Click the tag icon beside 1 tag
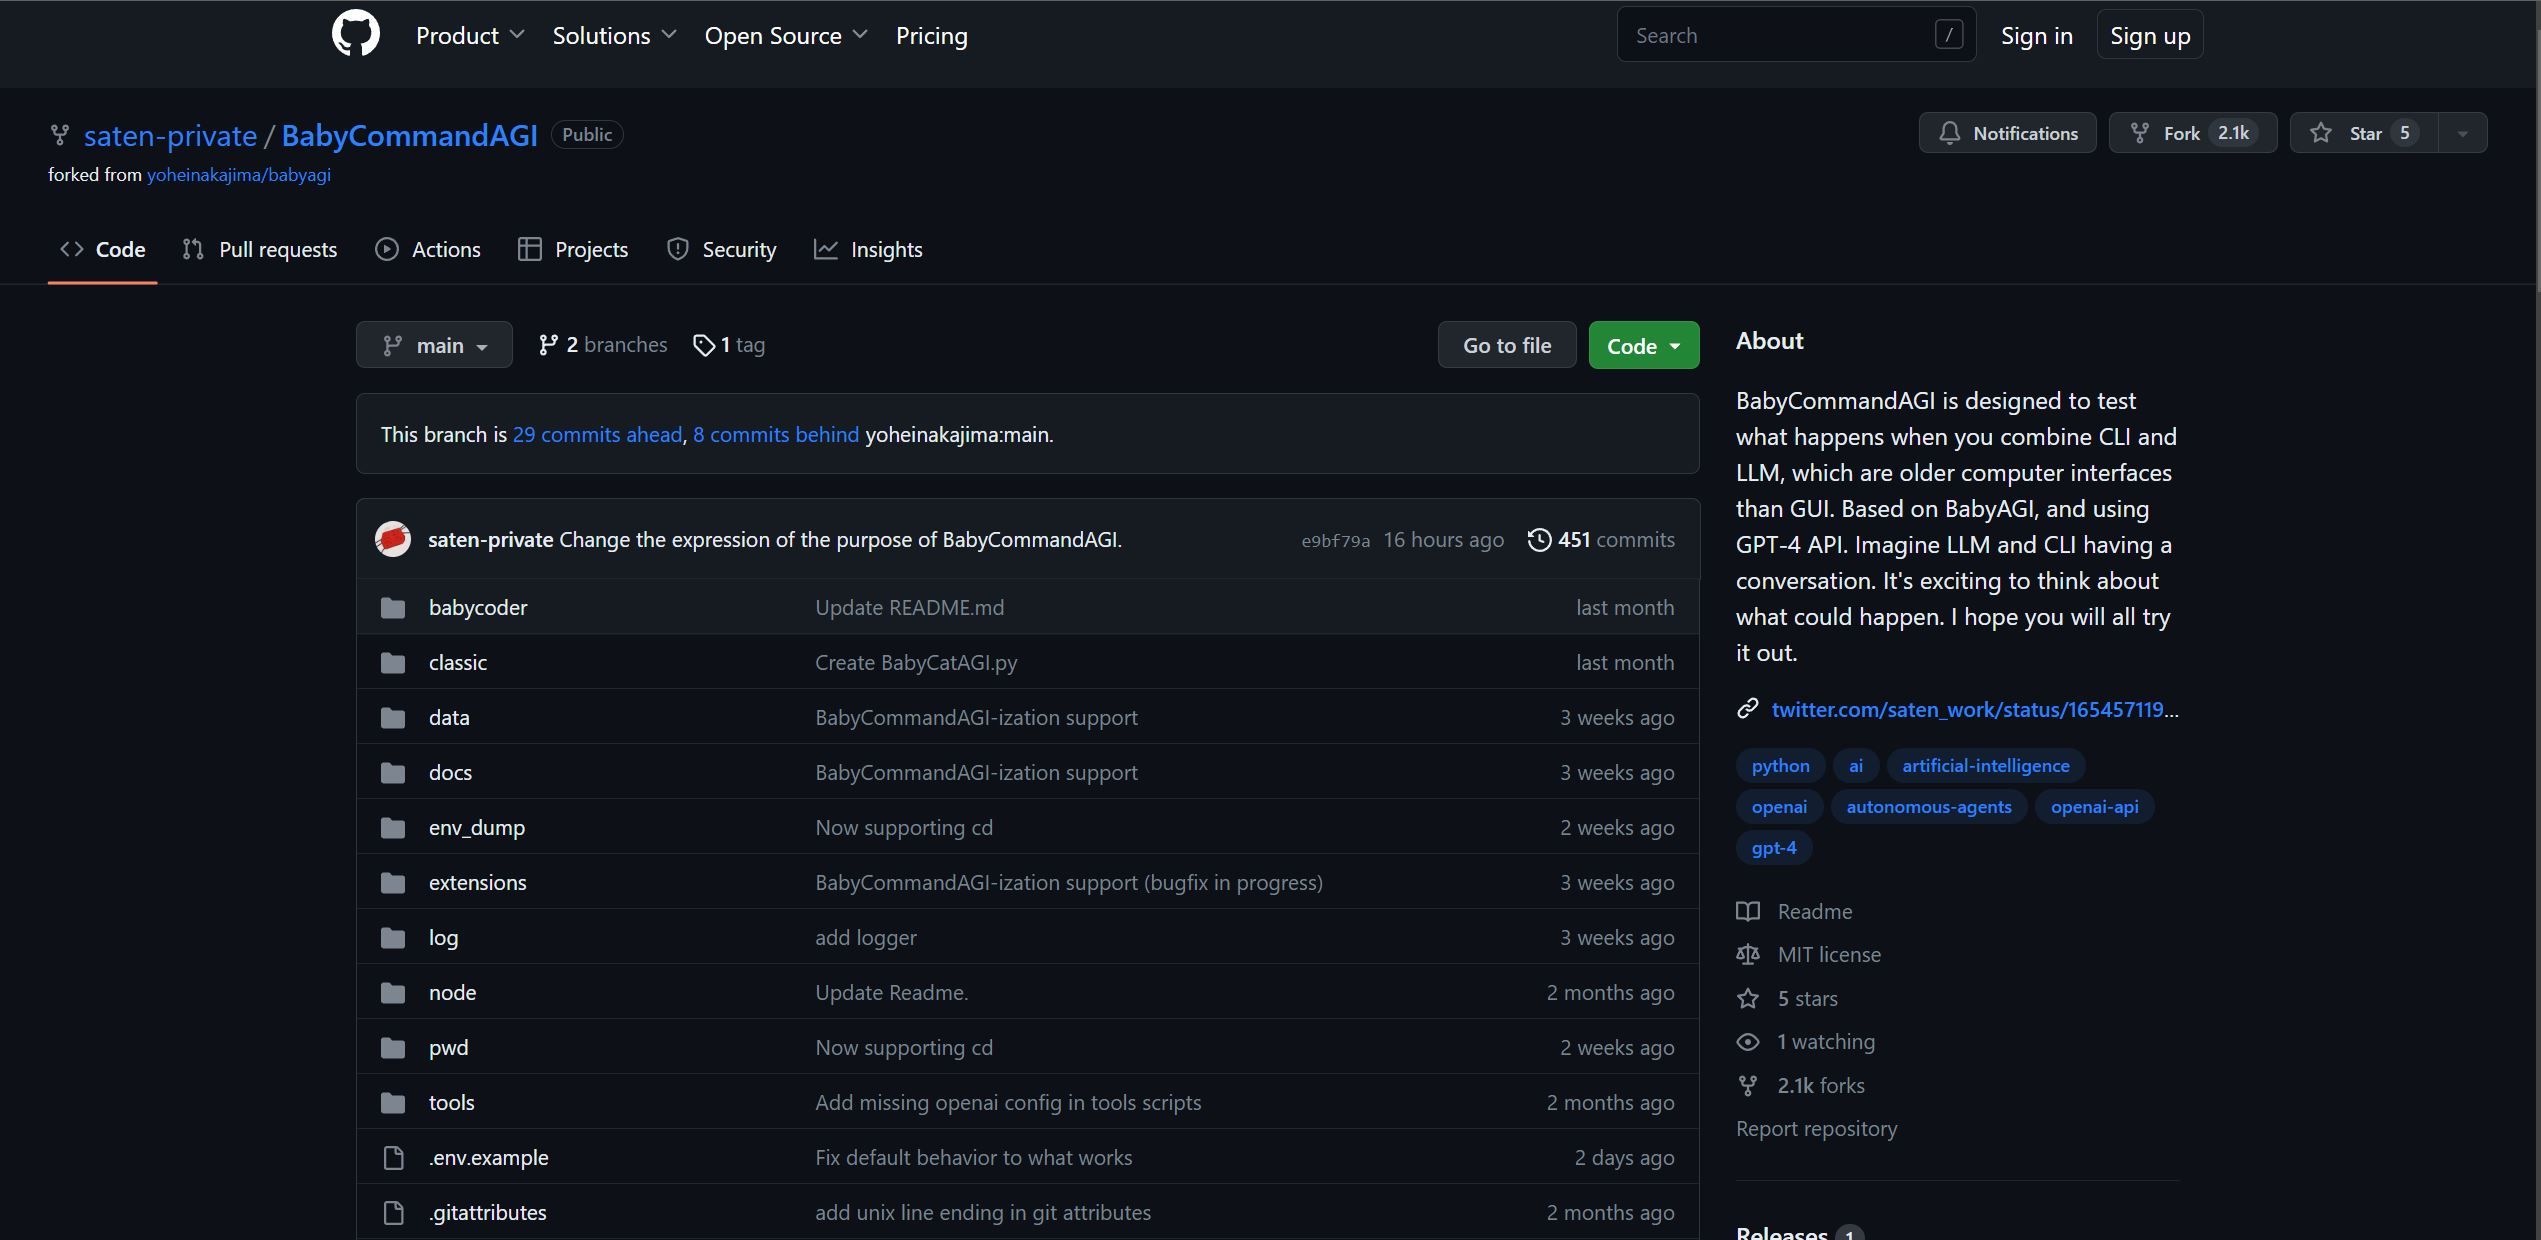This screenshot has height=1240, width=2541. point(704,345)
